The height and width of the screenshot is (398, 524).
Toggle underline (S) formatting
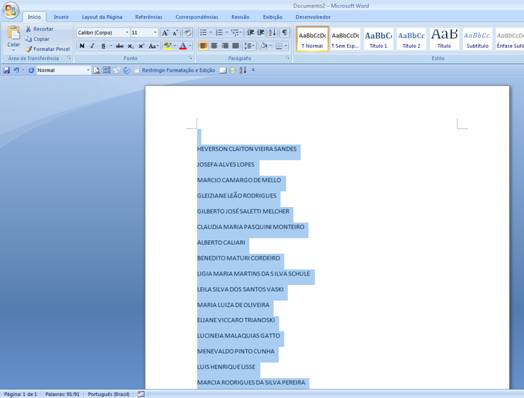(103, 46)
